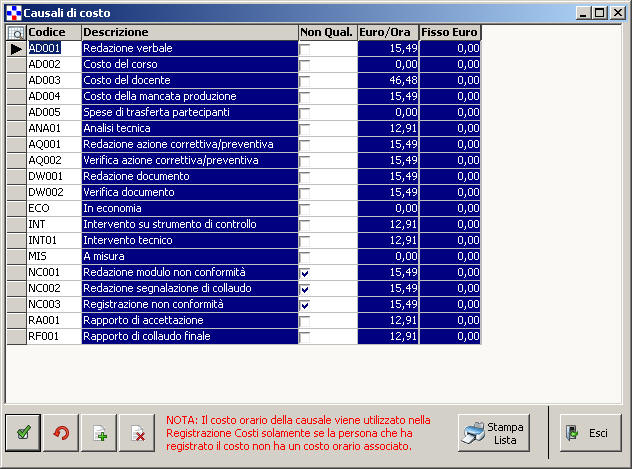Uncheck Non Qual. for NC001 row
632x469 pixels.
click(x=305, y=273)
